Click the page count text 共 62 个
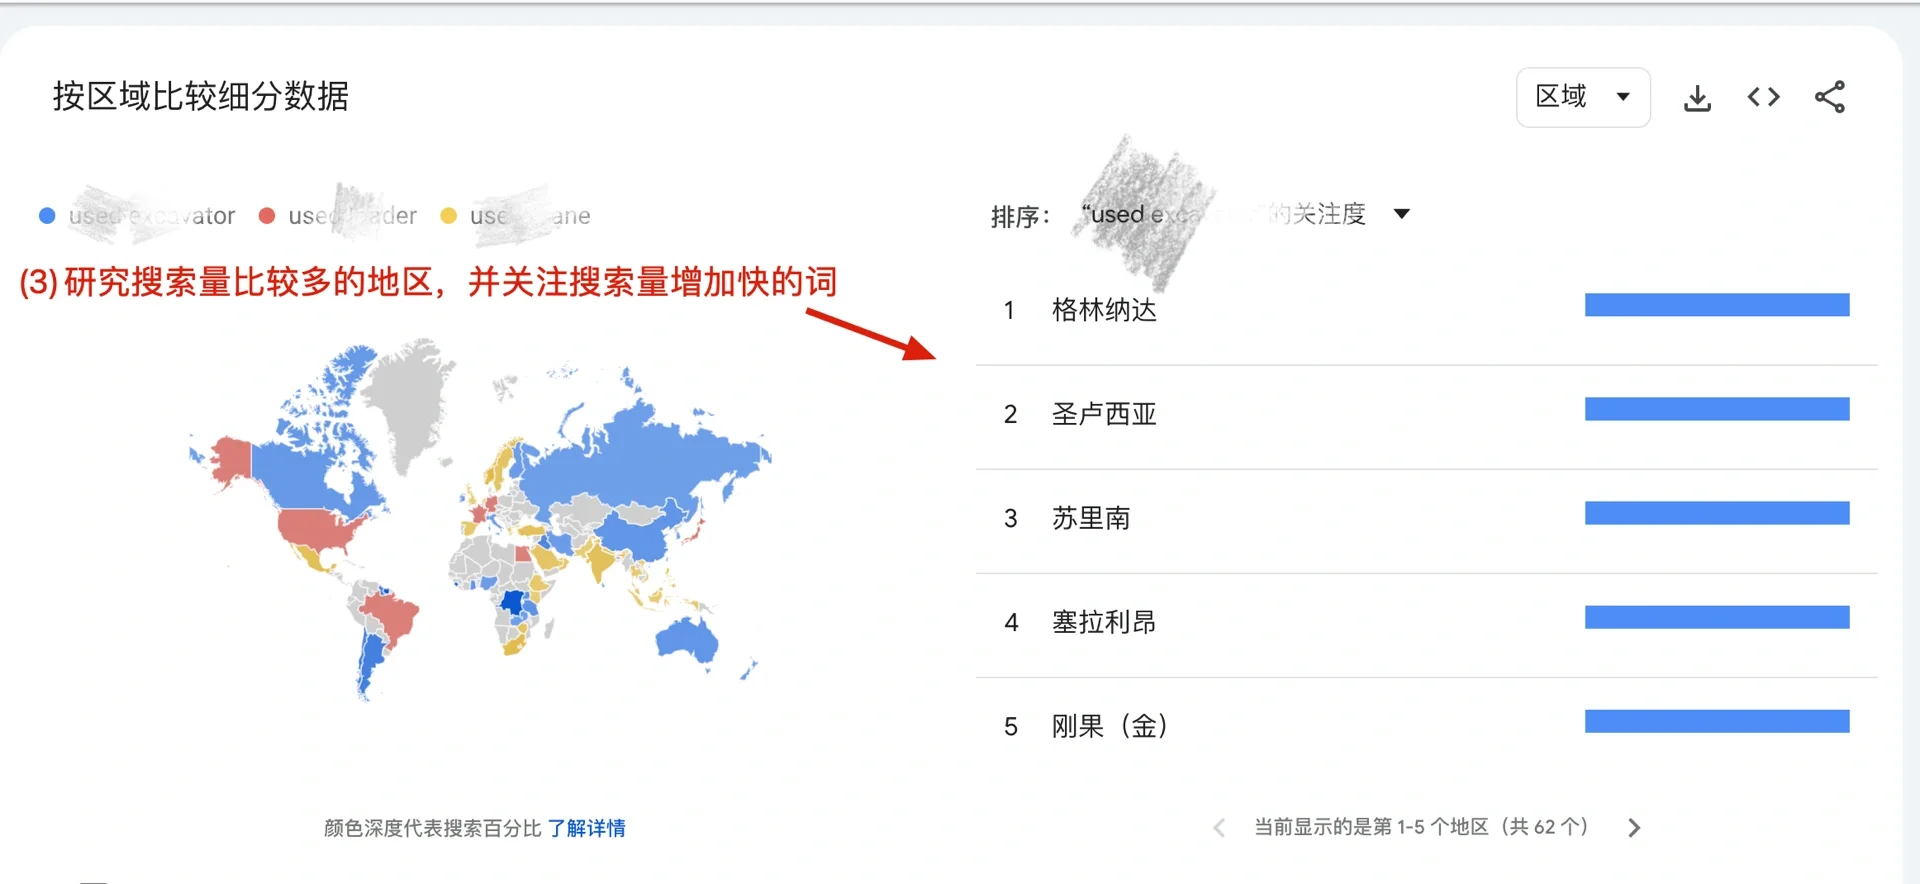1920x884 pixels. click(x=1546, y=827)
